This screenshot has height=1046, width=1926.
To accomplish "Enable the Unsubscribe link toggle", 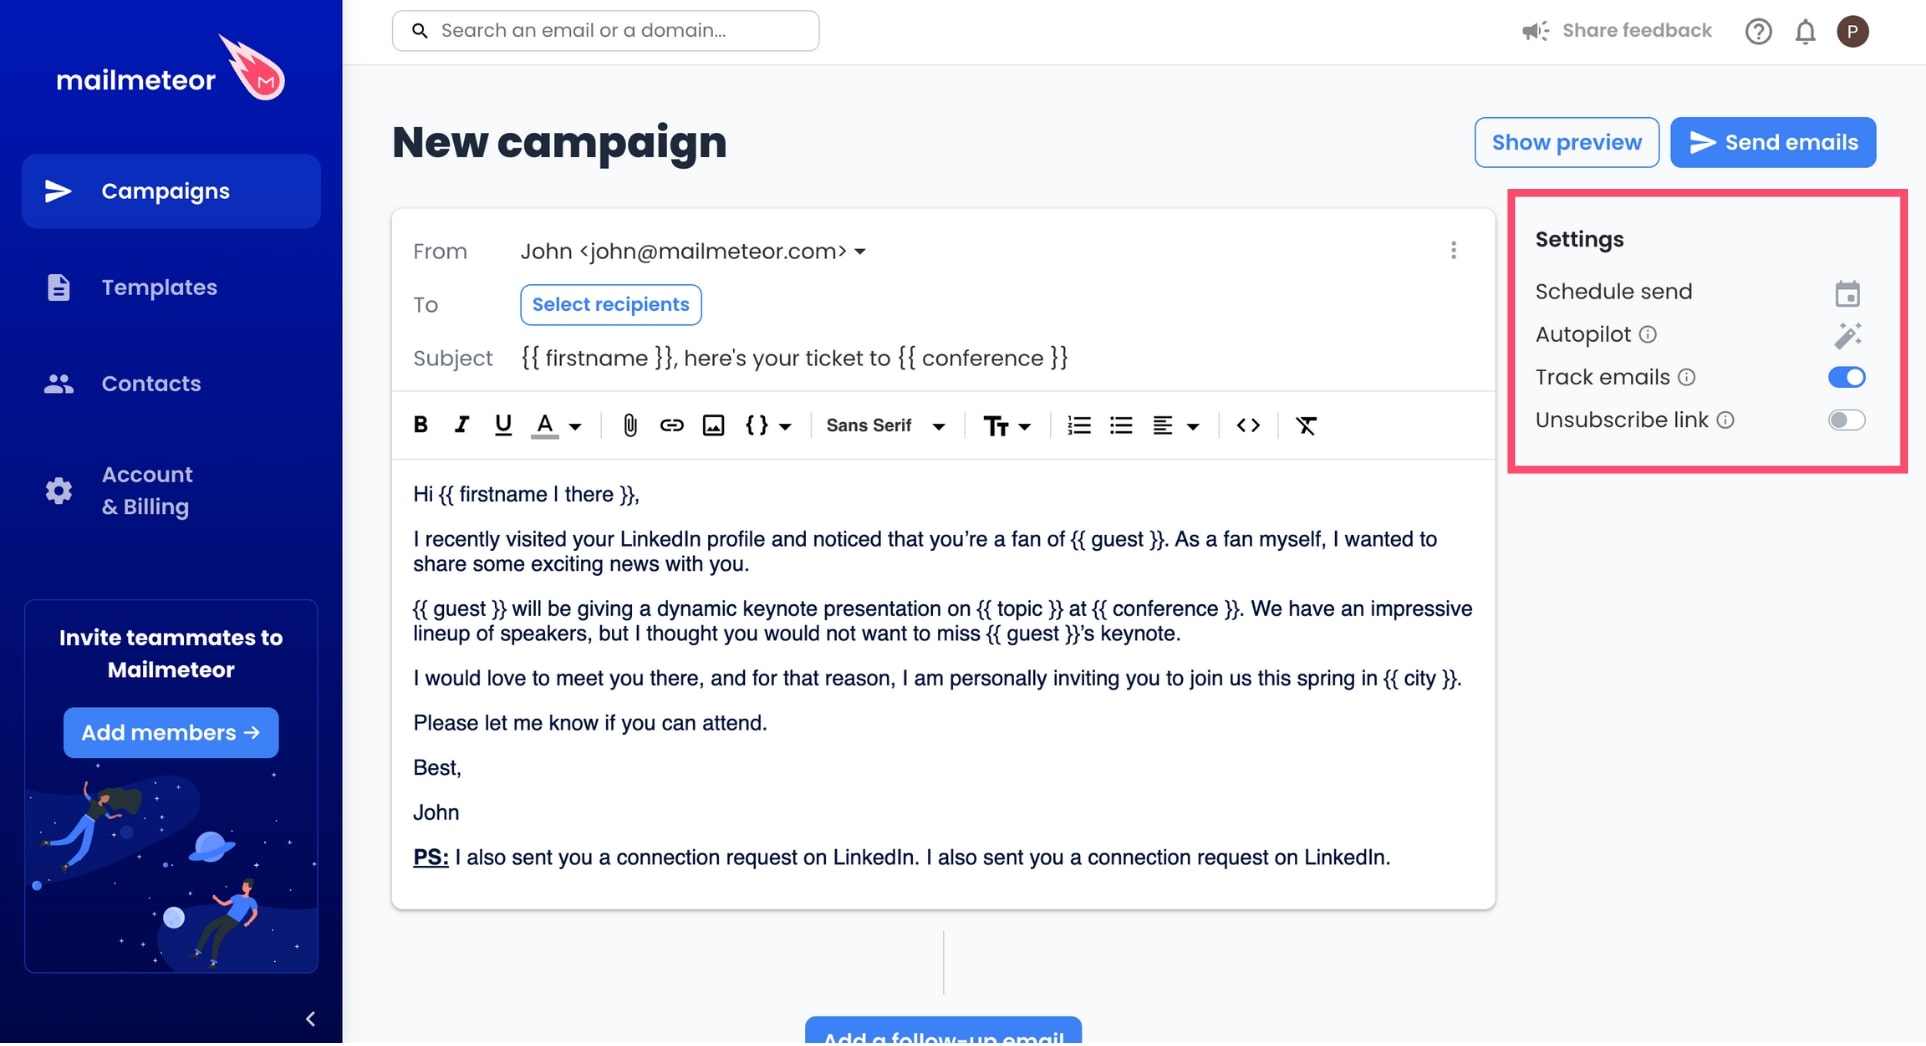I will (x=1846, y=420).
